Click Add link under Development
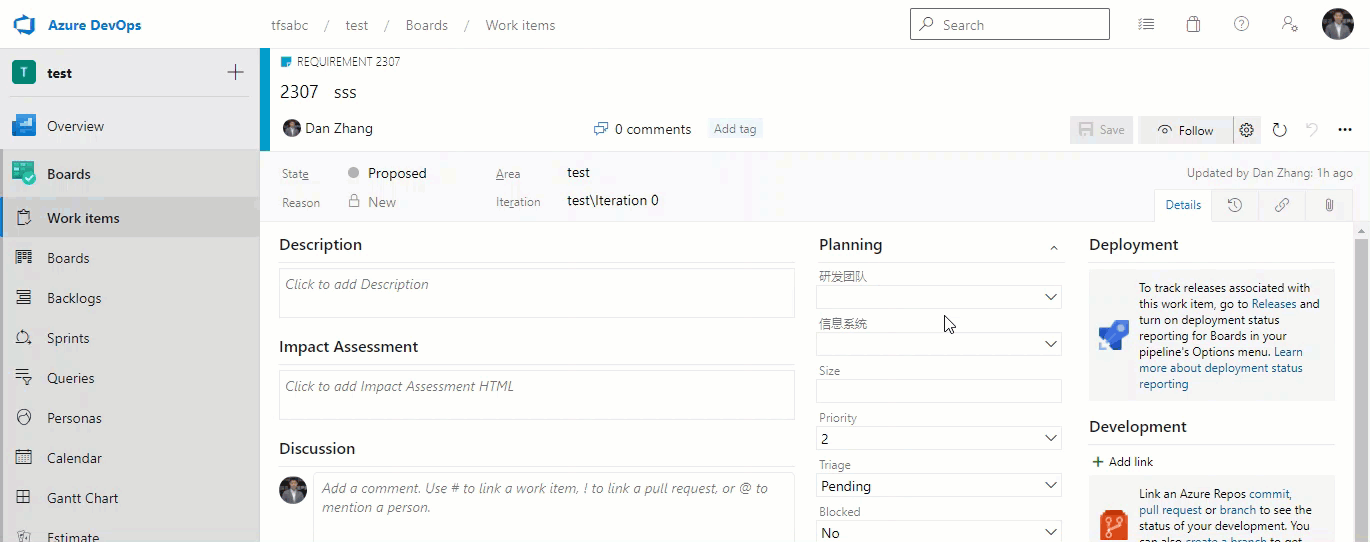Screen dimensions: 1370x542 [1122, 462]
